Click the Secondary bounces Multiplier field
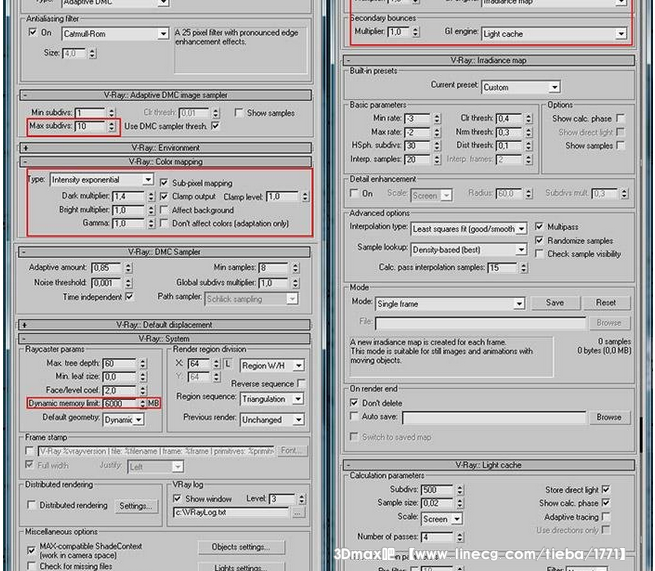The image size is (655, 571). tap(399, 32)
